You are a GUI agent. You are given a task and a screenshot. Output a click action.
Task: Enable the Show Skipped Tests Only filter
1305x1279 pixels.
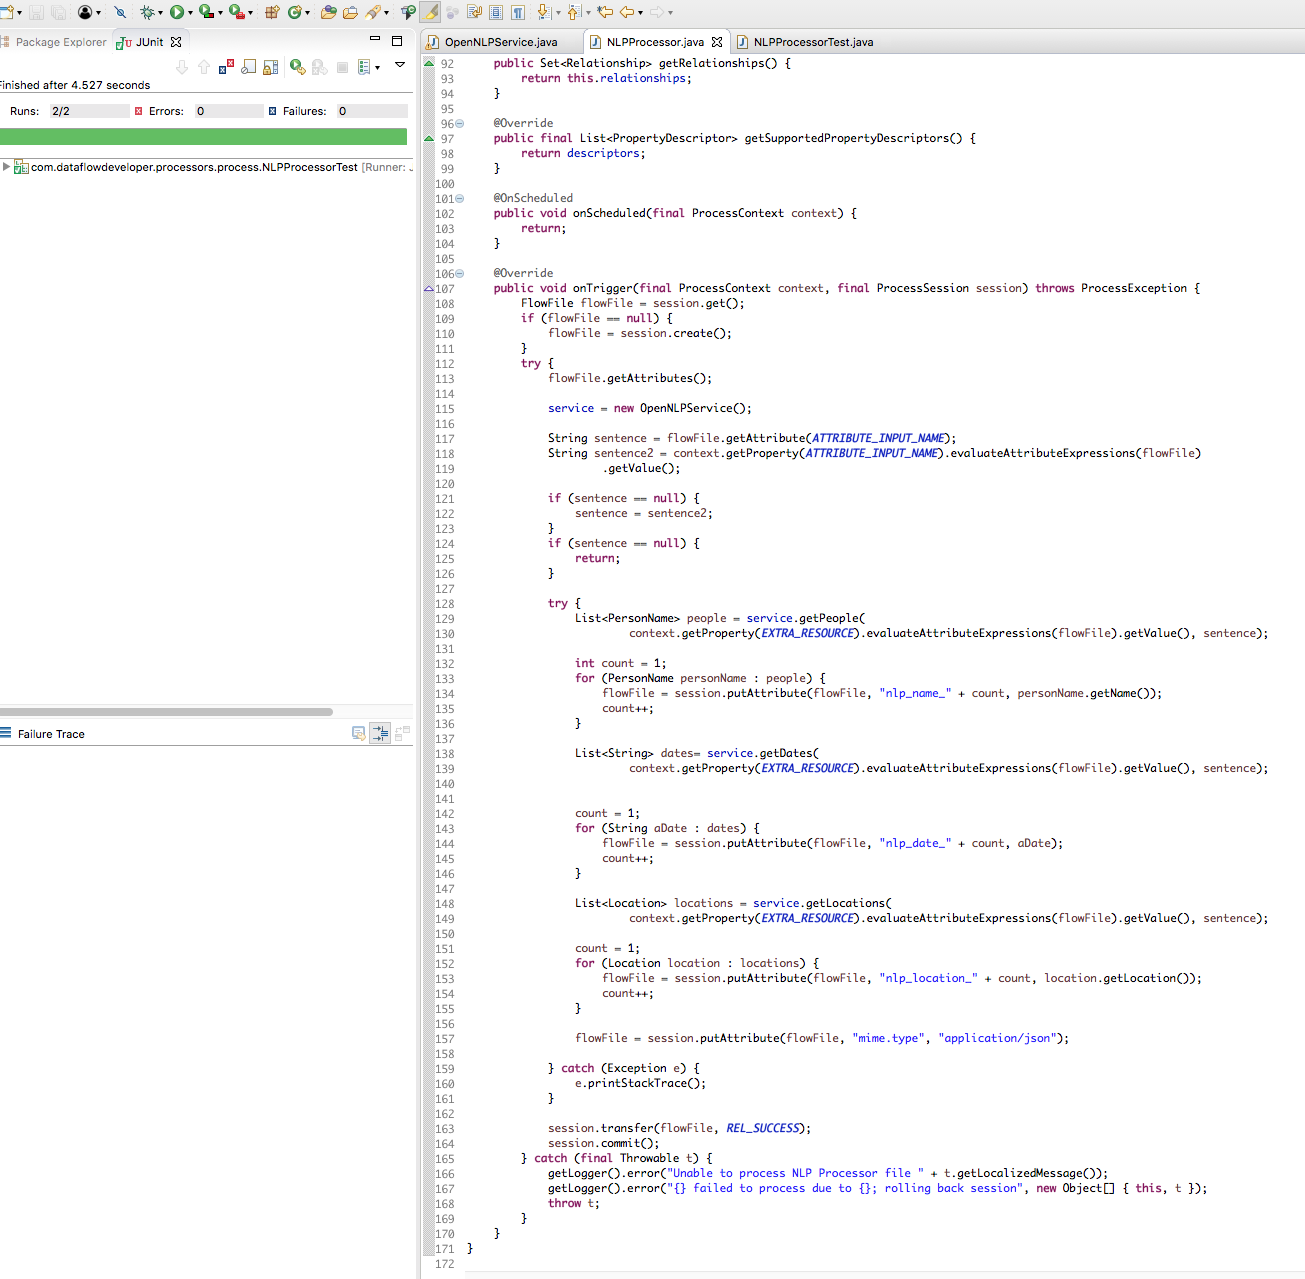pos(248,67)
